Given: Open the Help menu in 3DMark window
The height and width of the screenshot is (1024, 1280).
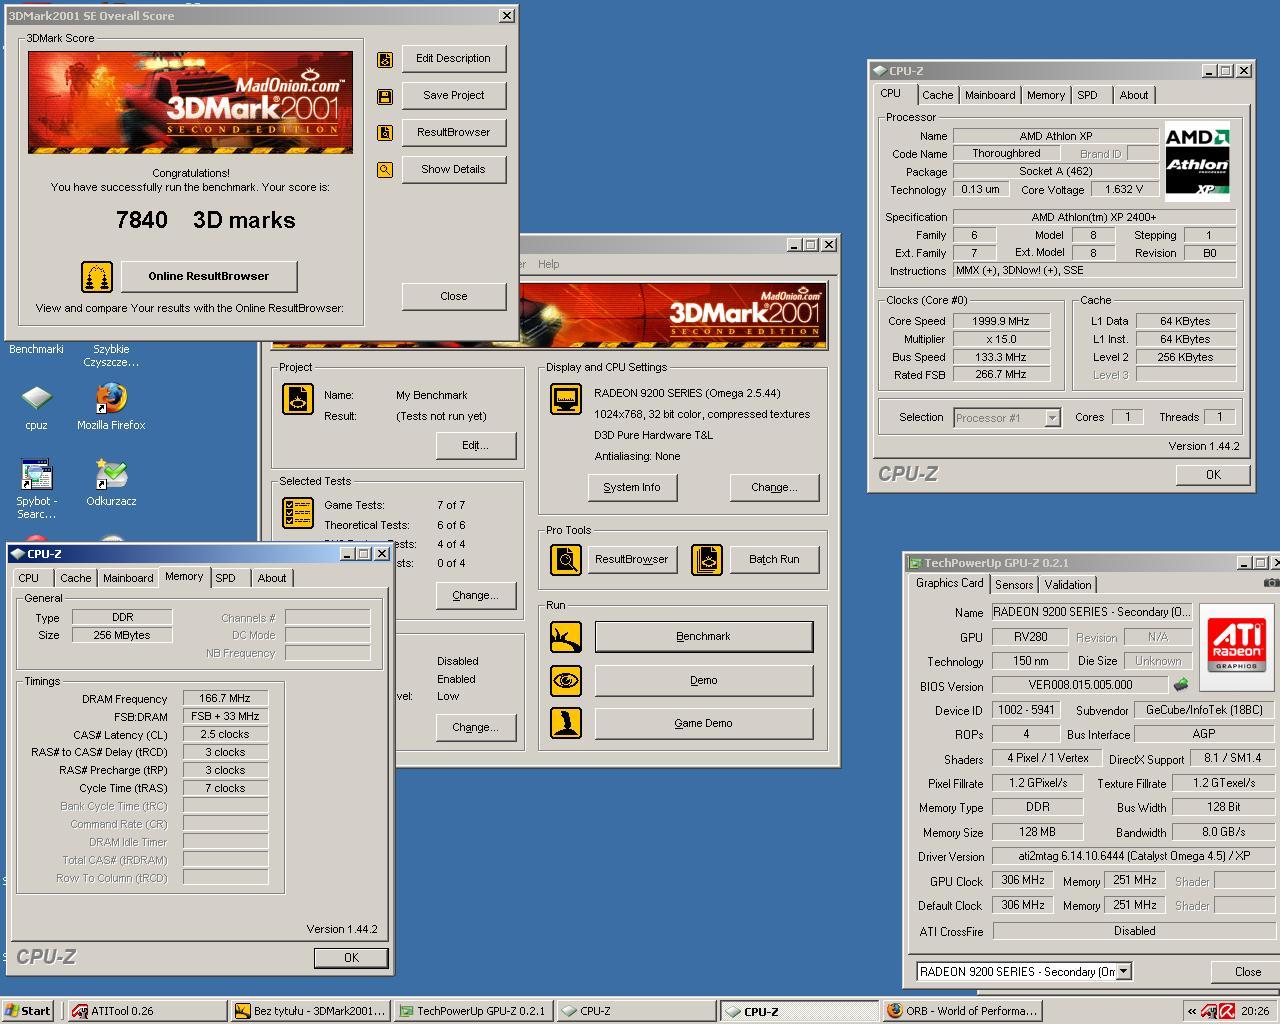Looking at the screenshot, I should [549, 264].
